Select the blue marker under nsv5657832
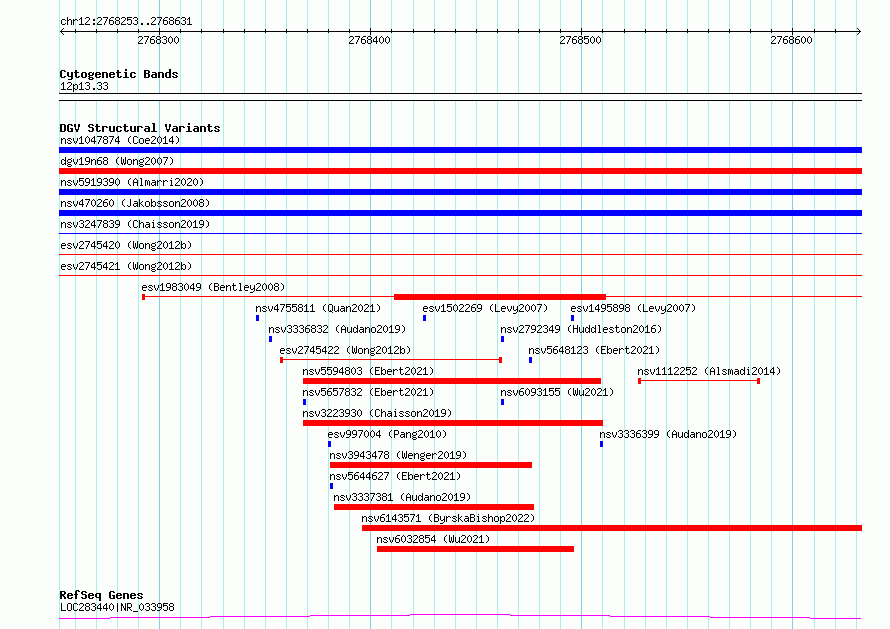 point(305,402)
